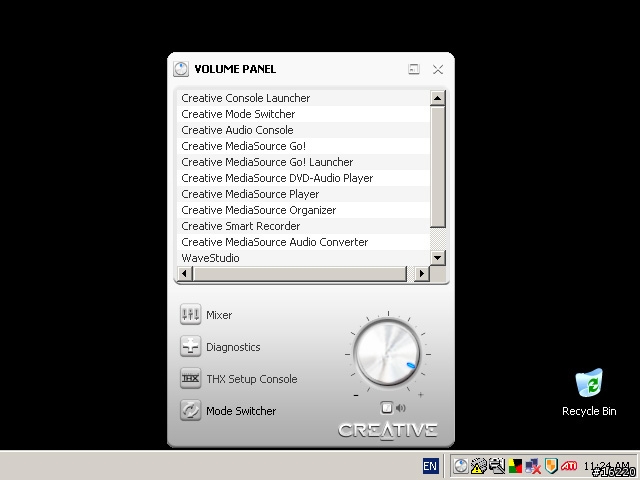Click the warning triangle tray icon
Screen dimensions: 640x480
pos(478,466)
